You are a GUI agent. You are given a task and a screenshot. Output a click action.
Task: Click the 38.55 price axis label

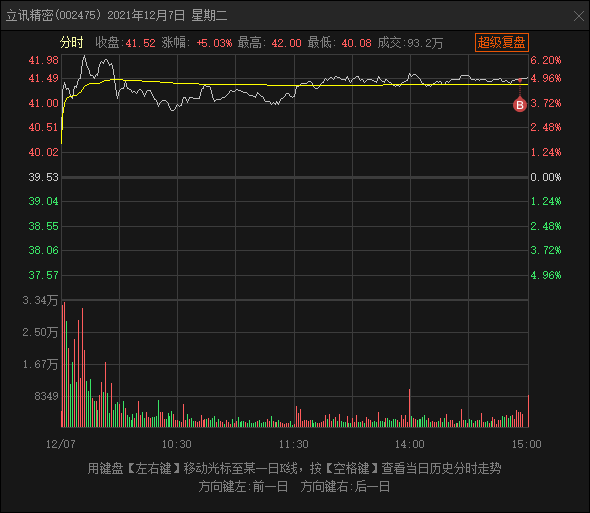pos(44,226)
